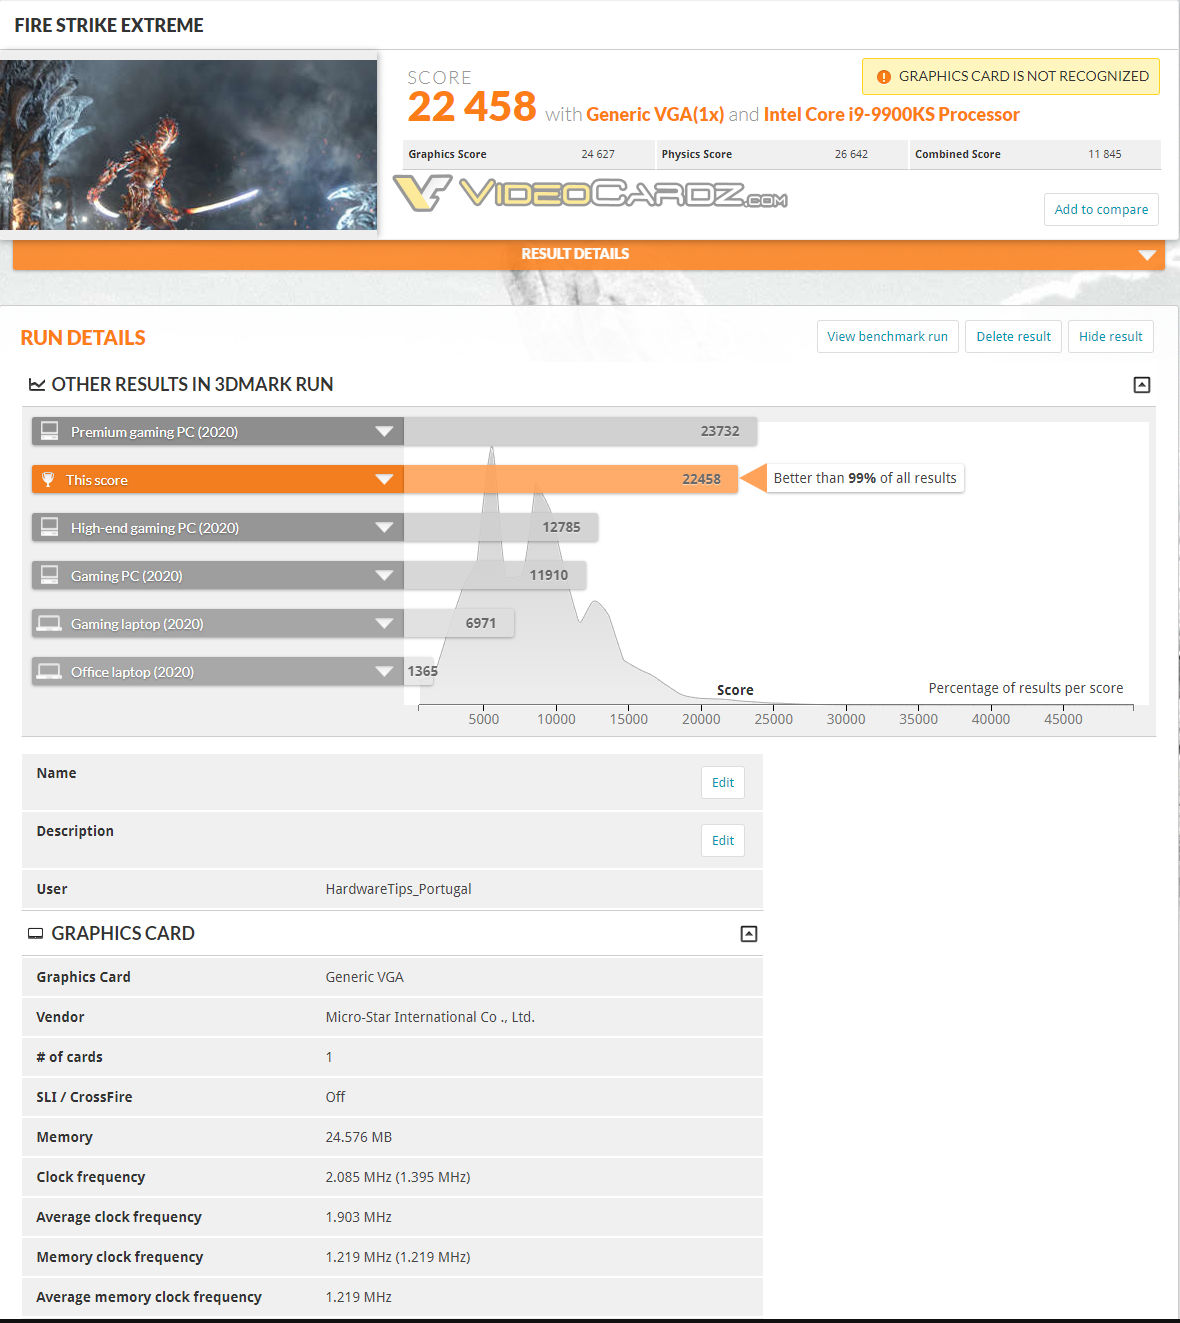This screenshot has height=1323, width=1180.
Task: Click the monitor icon for Gaming PC (2020)
Action: coord(49,575)
